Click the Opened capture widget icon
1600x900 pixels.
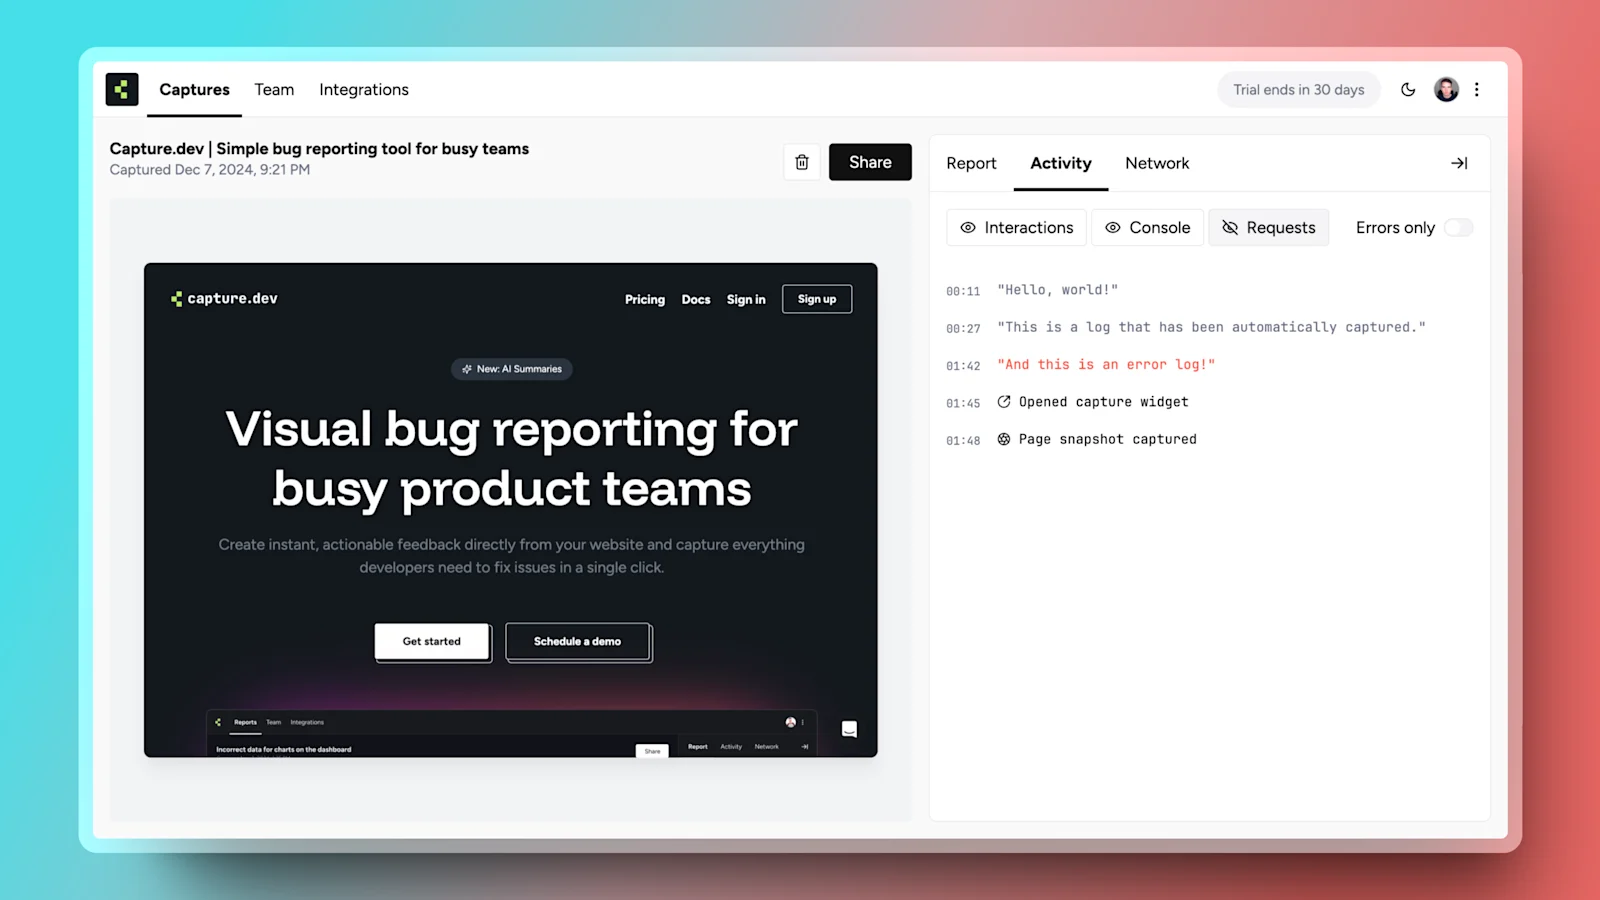coord(1004,402)
